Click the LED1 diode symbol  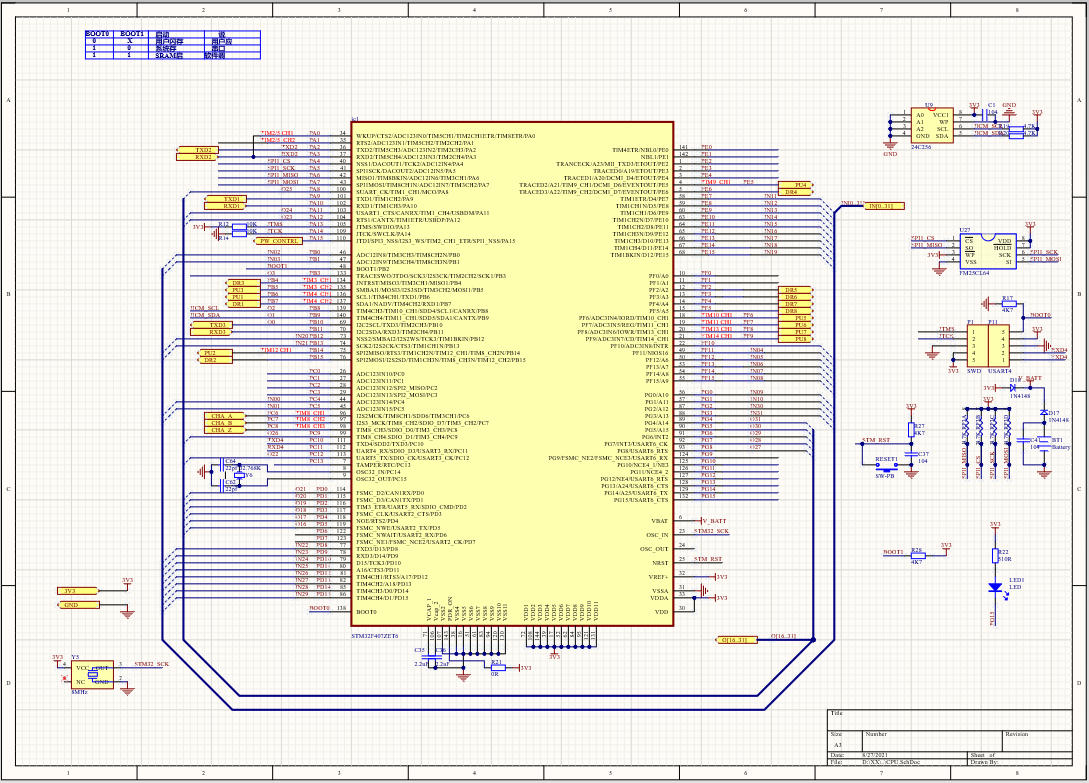(995, 588)
